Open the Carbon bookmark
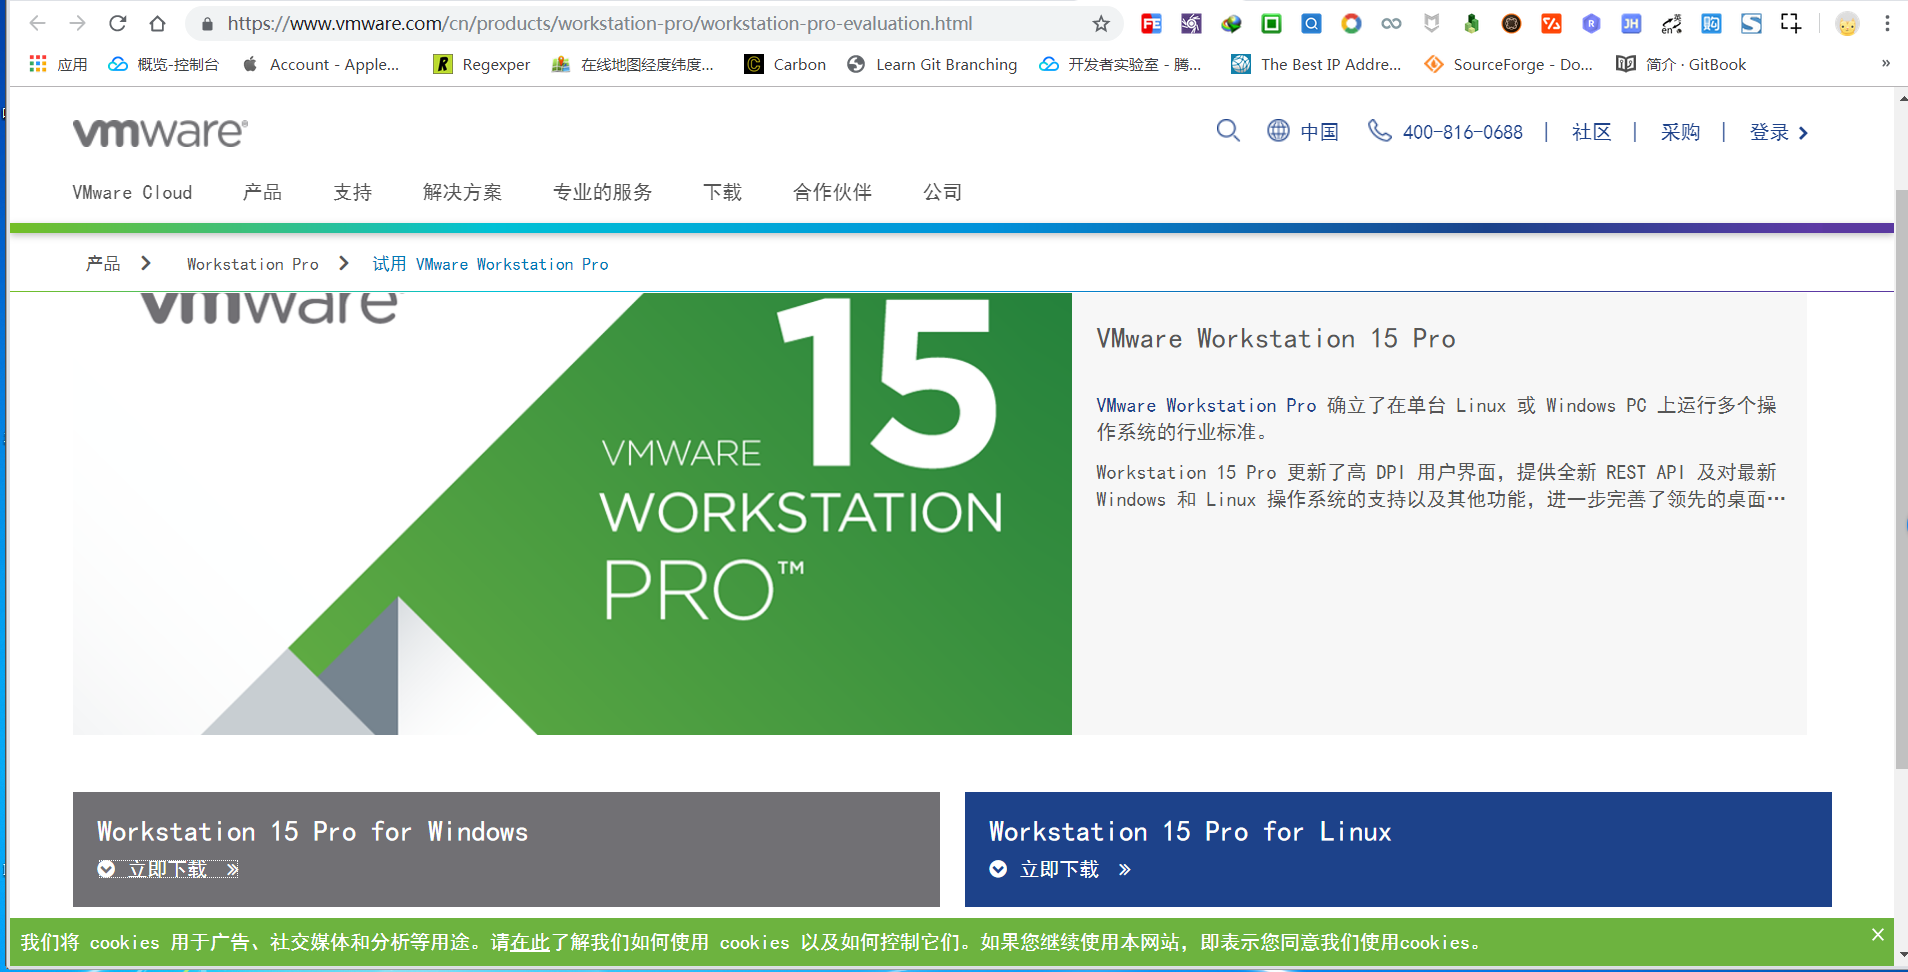 [x=786, y=64]
